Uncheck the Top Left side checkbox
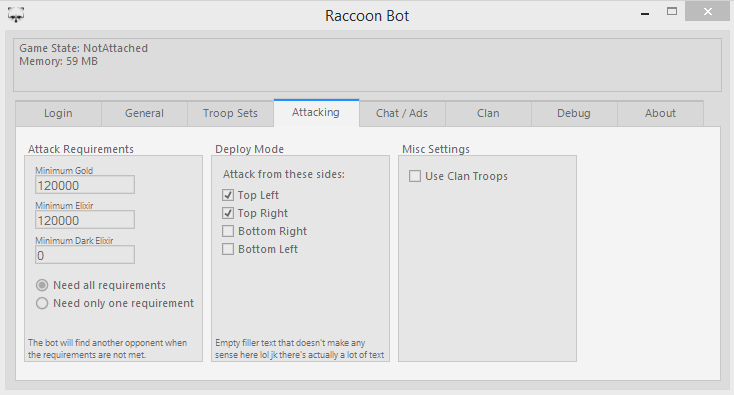Image resolution: width=734 pixels, height=395 pixels. pyautogui.click(x=228, y=195)
